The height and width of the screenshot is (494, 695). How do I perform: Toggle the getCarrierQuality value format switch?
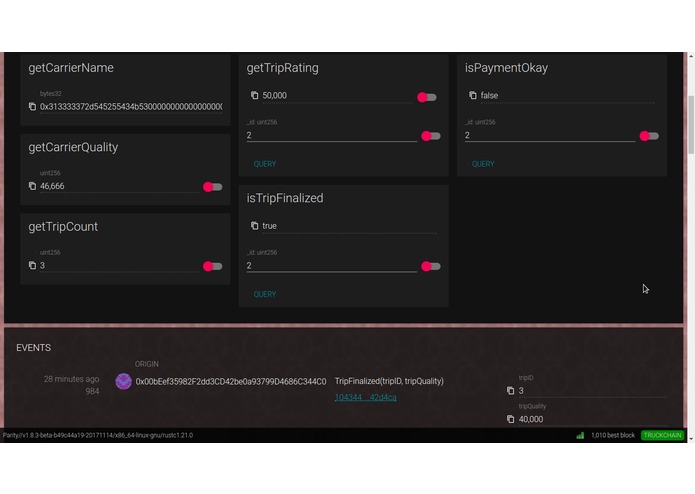[213, 187]
